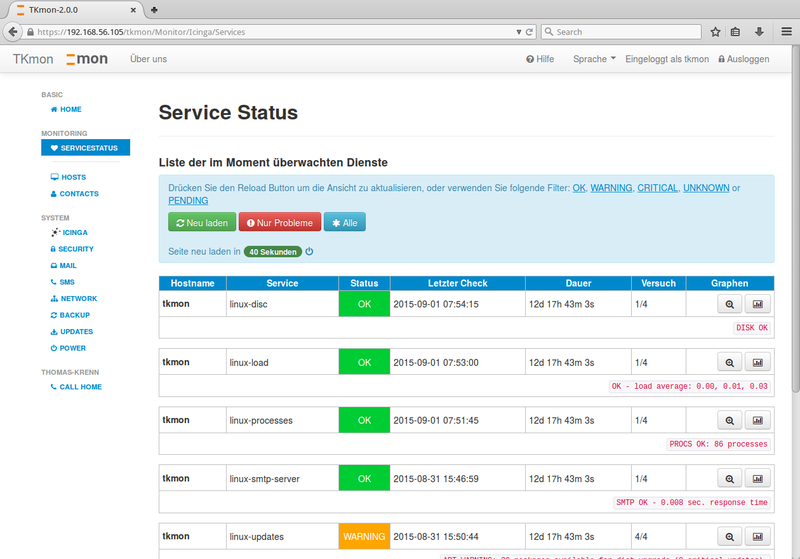Screen dimensions: 800x559
Task: Open the downloads arrow icon
Action: point(759,32)
